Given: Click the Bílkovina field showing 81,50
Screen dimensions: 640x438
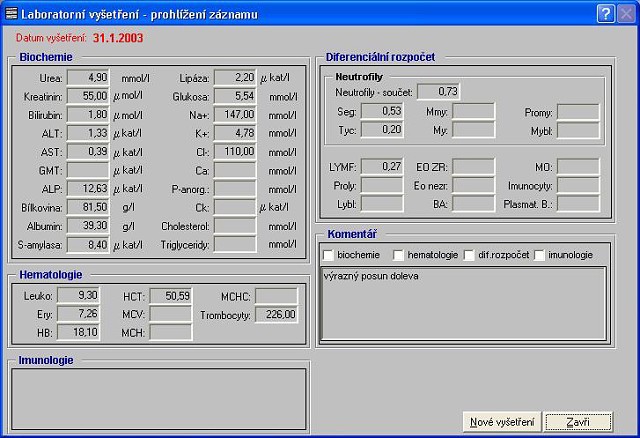Looking at the screenshot, I should click(88, 207).
